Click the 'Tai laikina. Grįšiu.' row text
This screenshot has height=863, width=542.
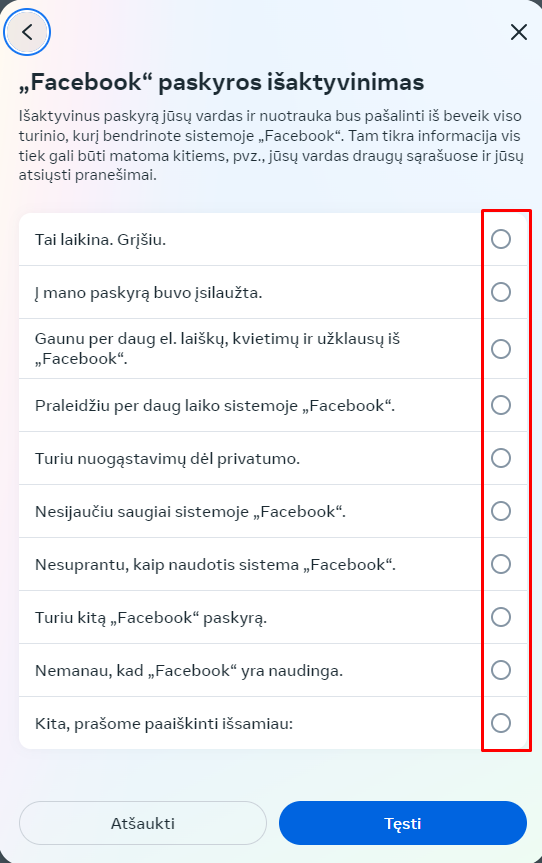pyautogui.click(x=100, y=240)
